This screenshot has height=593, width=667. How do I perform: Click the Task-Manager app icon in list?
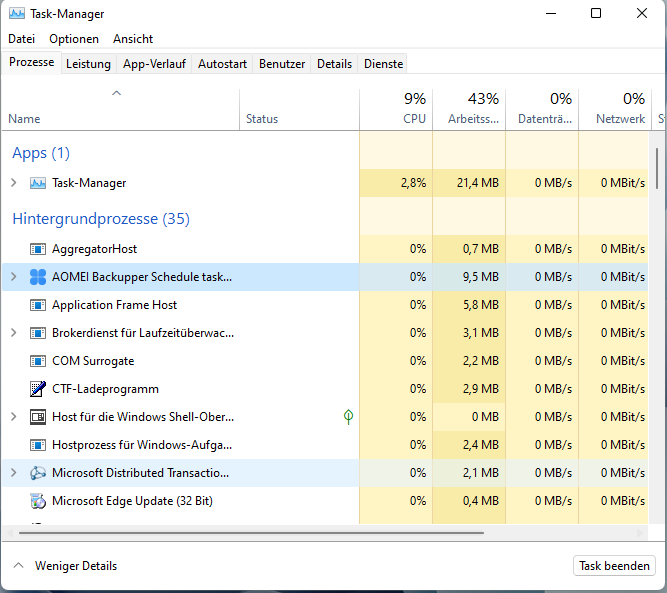(38, 183)
